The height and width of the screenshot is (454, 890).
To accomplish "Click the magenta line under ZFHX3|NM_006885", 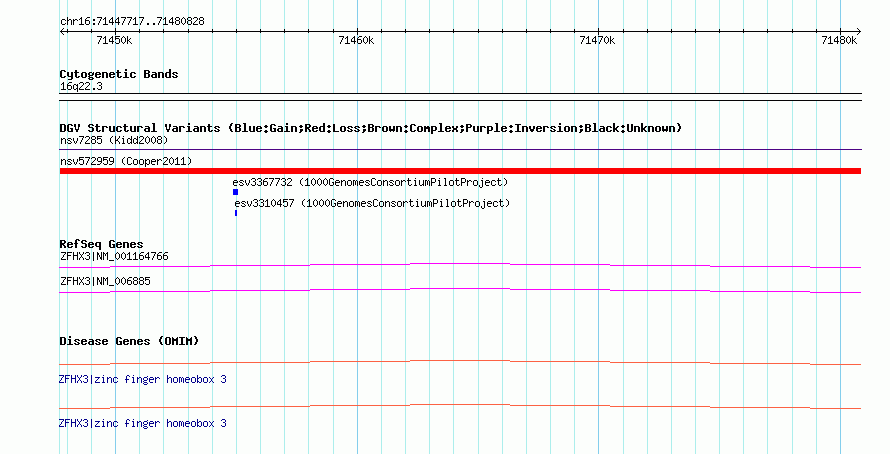I will [460, 290].
